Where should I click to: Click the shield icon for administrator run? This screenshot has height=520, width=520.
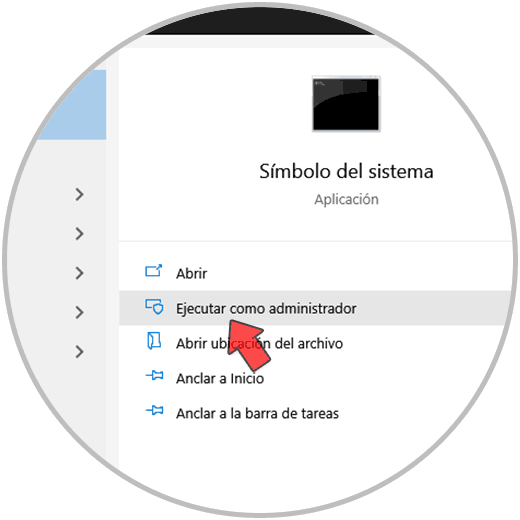[154, 307]
